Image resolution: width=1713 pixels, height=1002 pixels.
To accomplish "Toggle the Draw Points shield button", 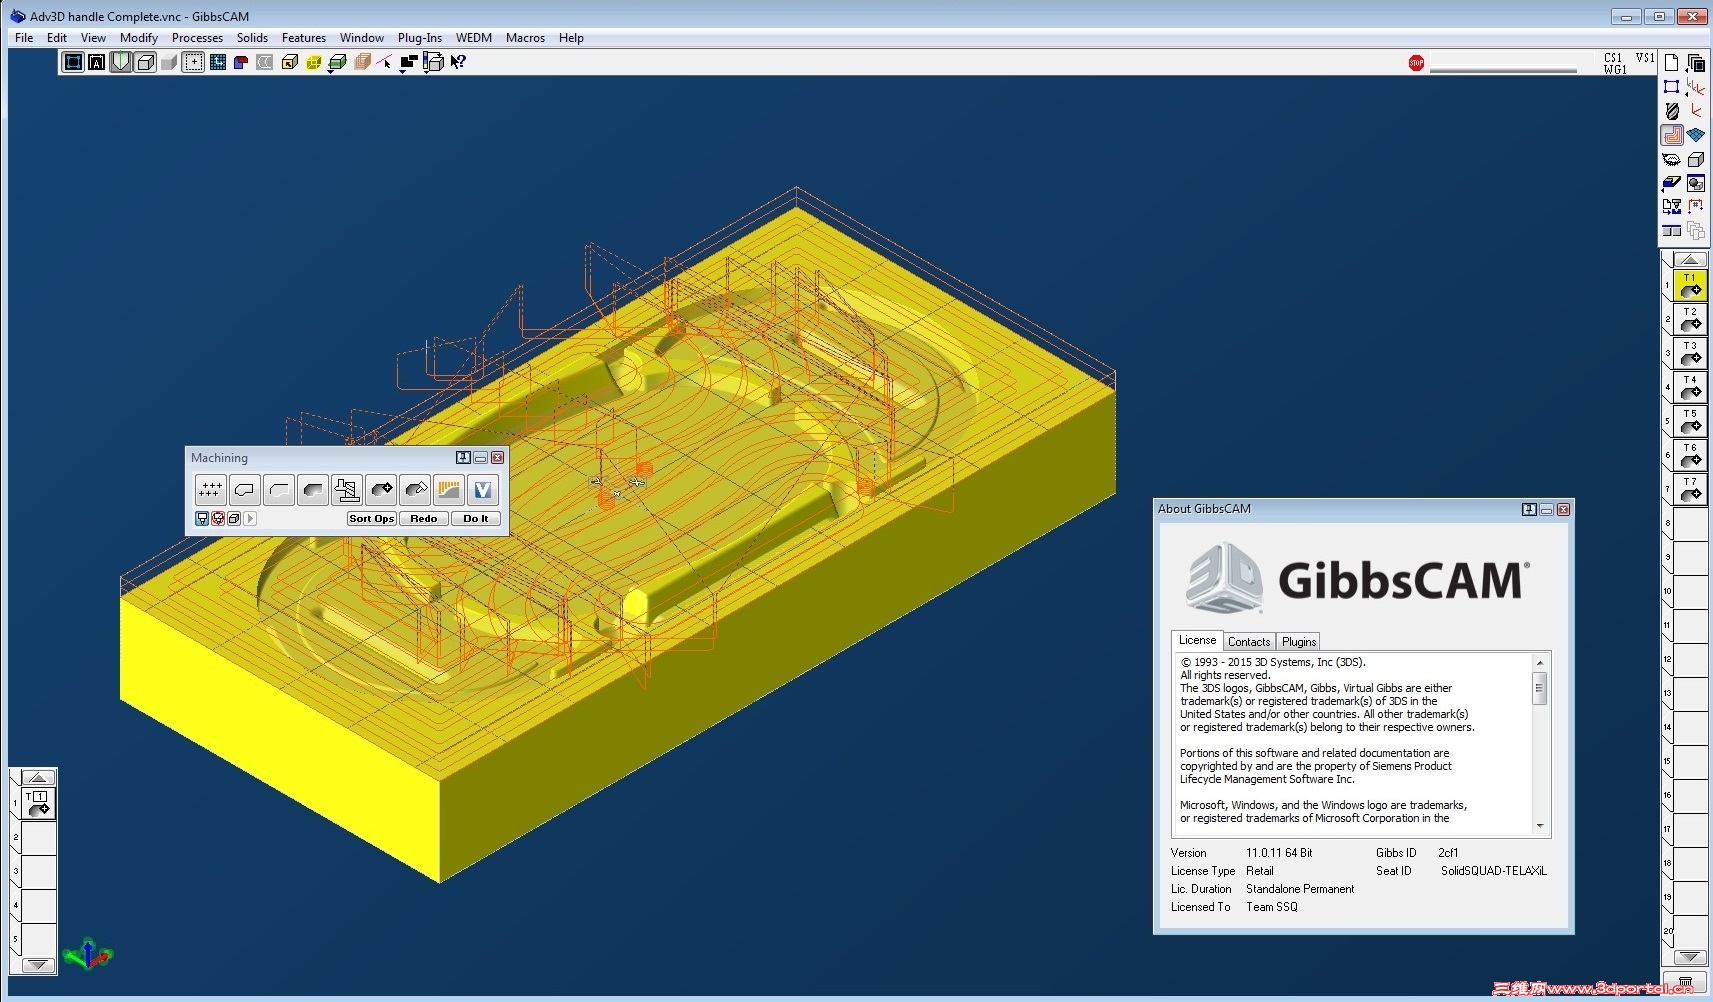I will (120, 62).
